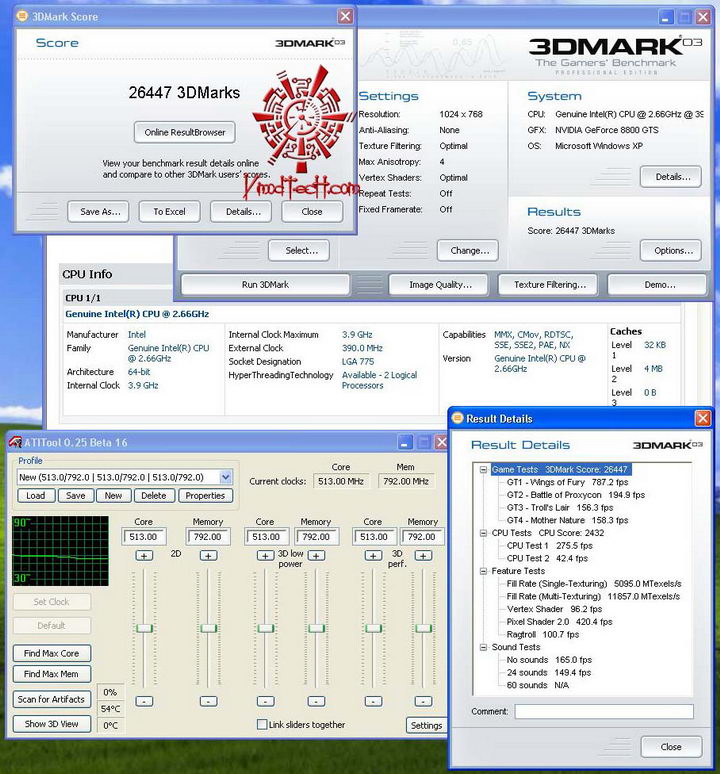Collapse the CPU Tests tree node
This screenshot has width=720, height=774.
pos(484,533)
